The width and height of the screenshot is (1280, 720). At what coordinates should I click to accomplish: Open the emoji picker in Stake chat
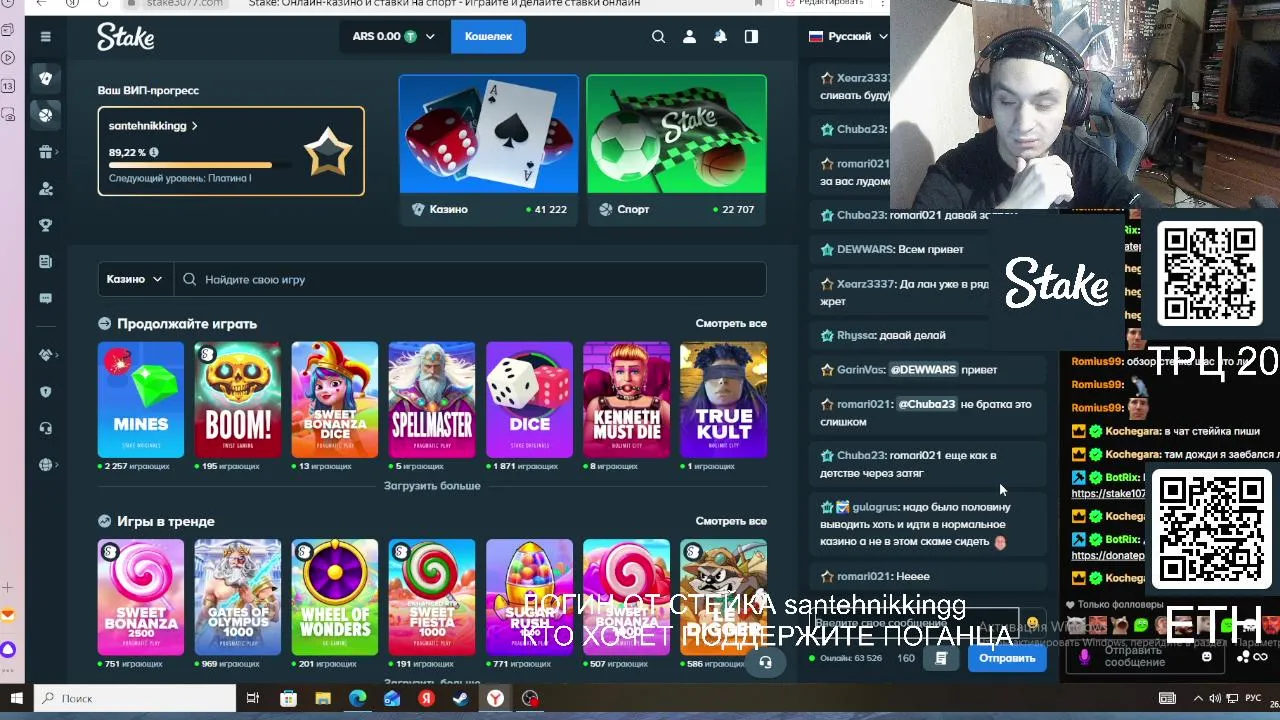[1032, 623]
